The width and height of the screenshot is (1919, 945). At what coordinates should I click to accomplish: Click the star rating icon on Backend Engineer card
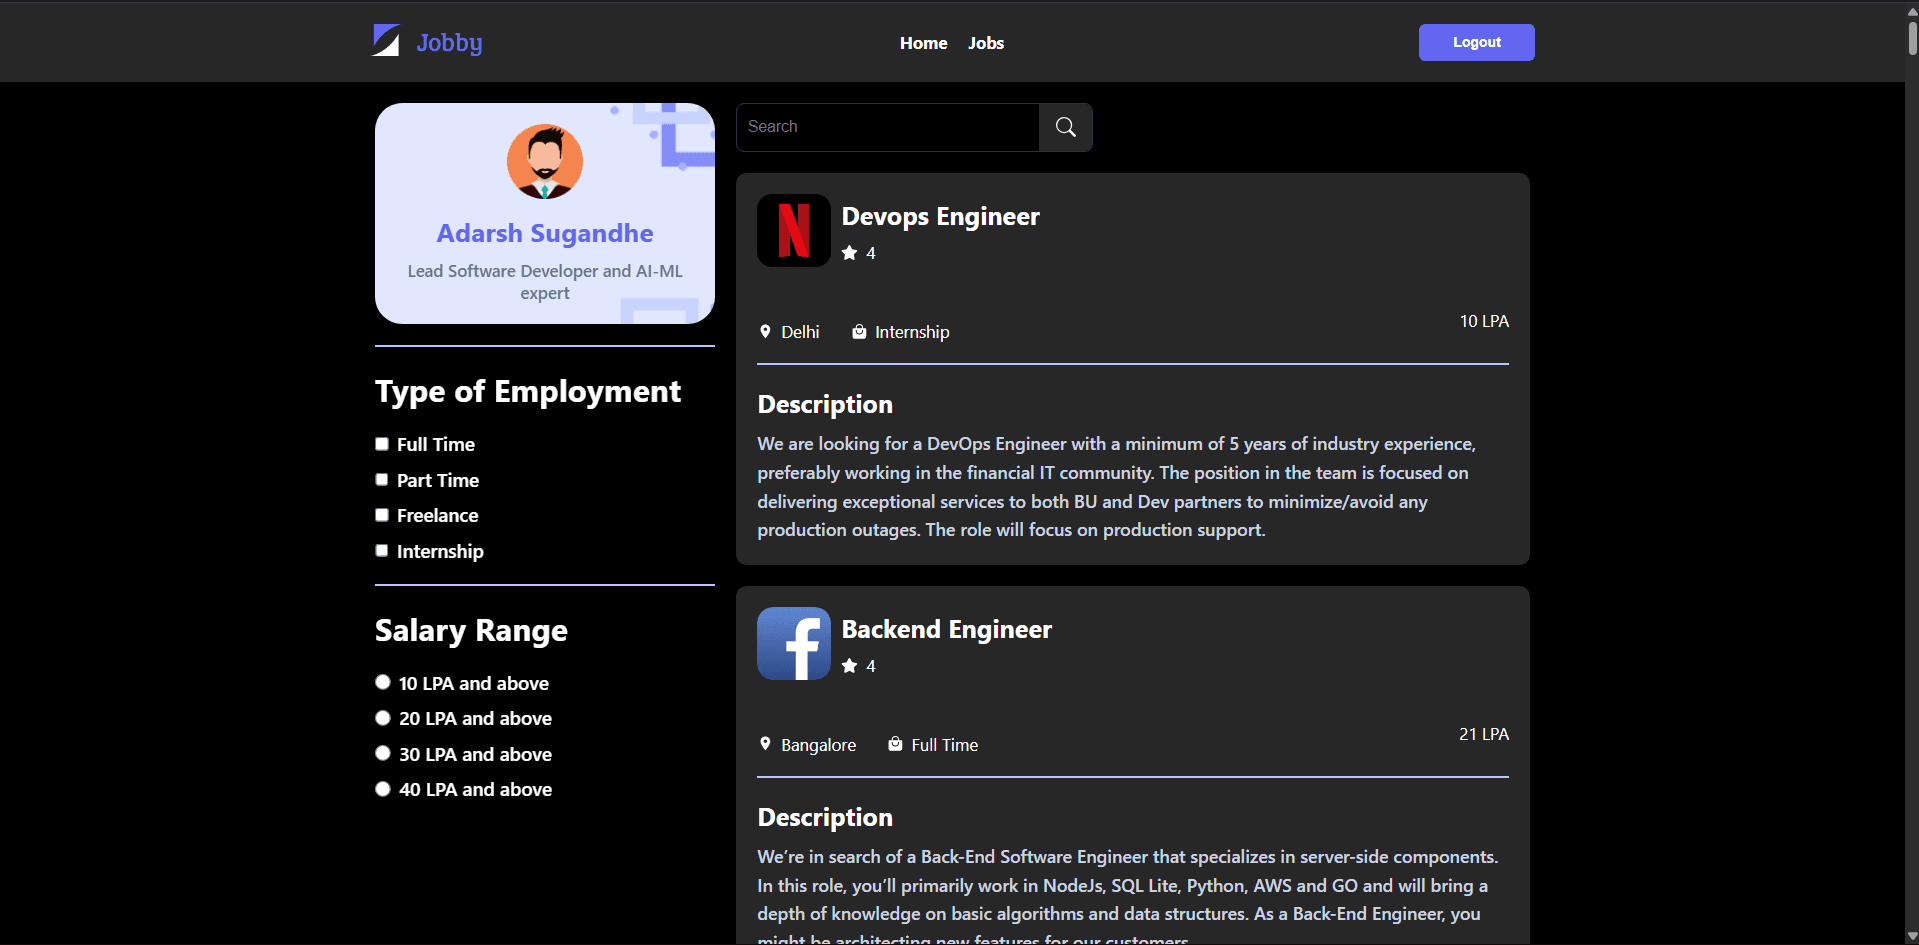pos(849,665)
